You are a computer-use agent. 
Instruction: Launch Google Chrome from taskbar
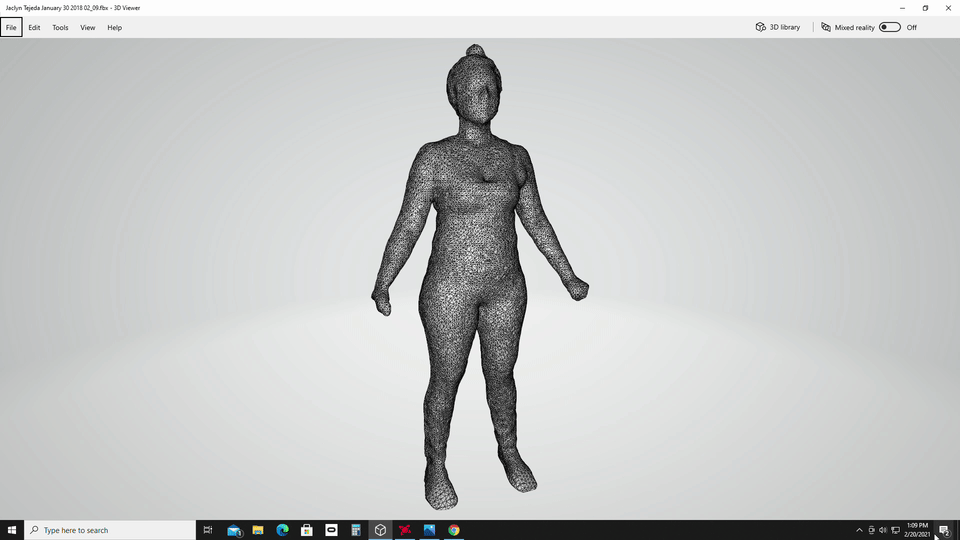click(x=454, y=530)
